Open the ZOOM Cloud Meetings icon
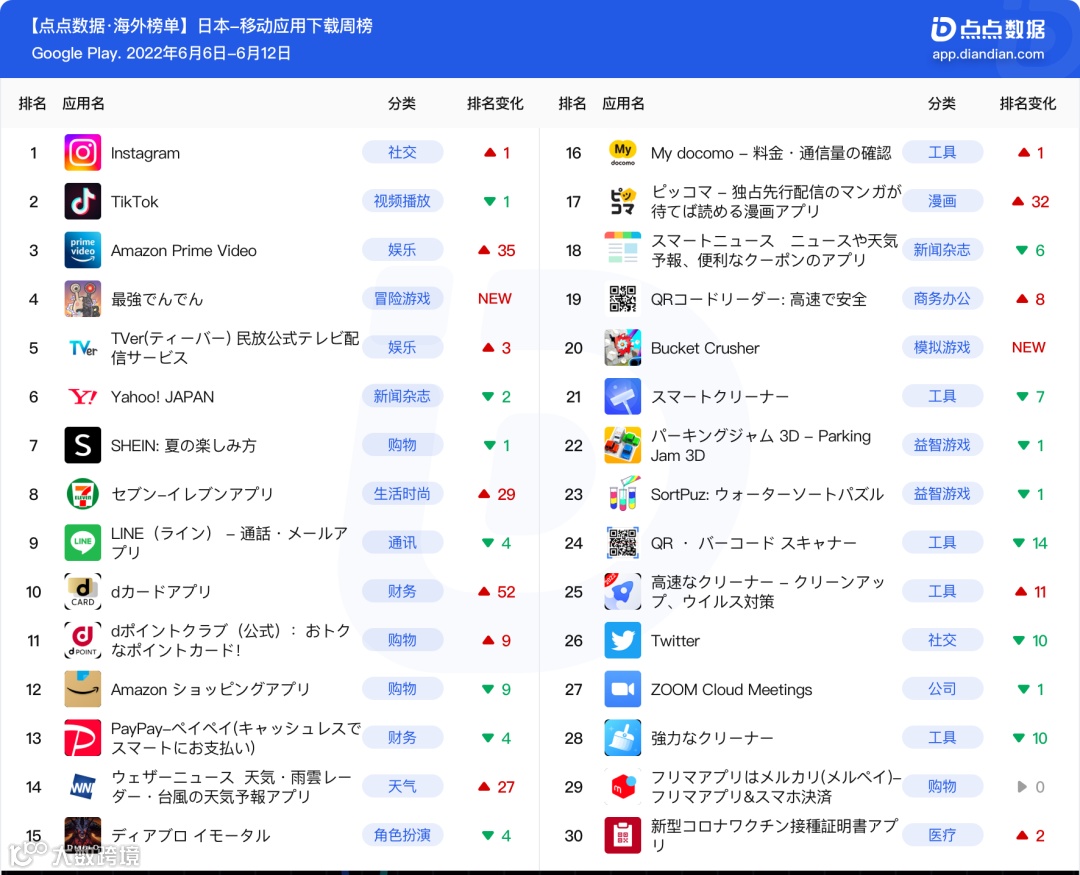 [x=623, y=689]
